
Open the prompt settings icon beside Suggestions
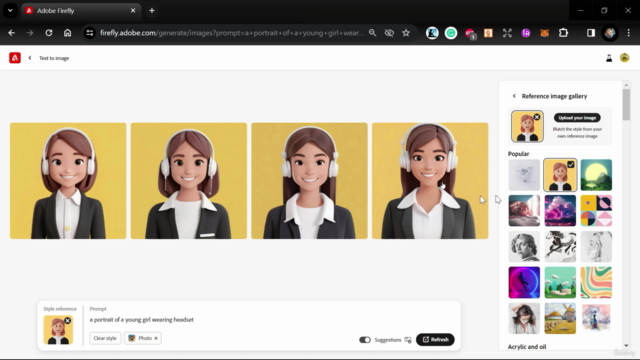pos(408,340)
